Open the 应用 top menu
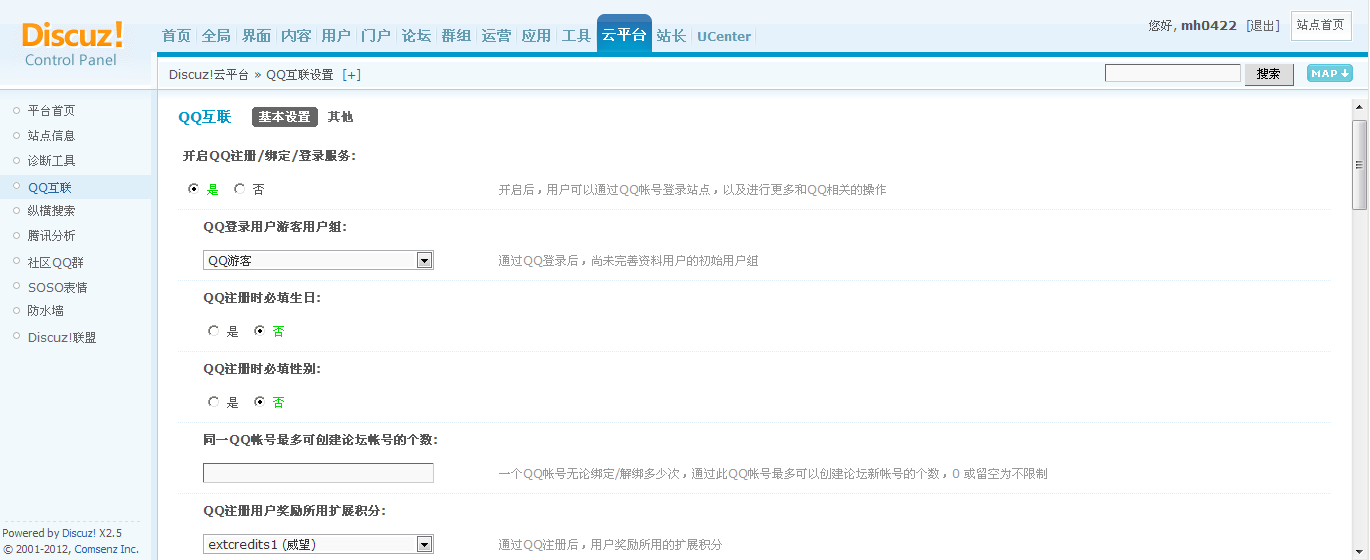The image size is (1370, 560). click(x=536, y=36)
